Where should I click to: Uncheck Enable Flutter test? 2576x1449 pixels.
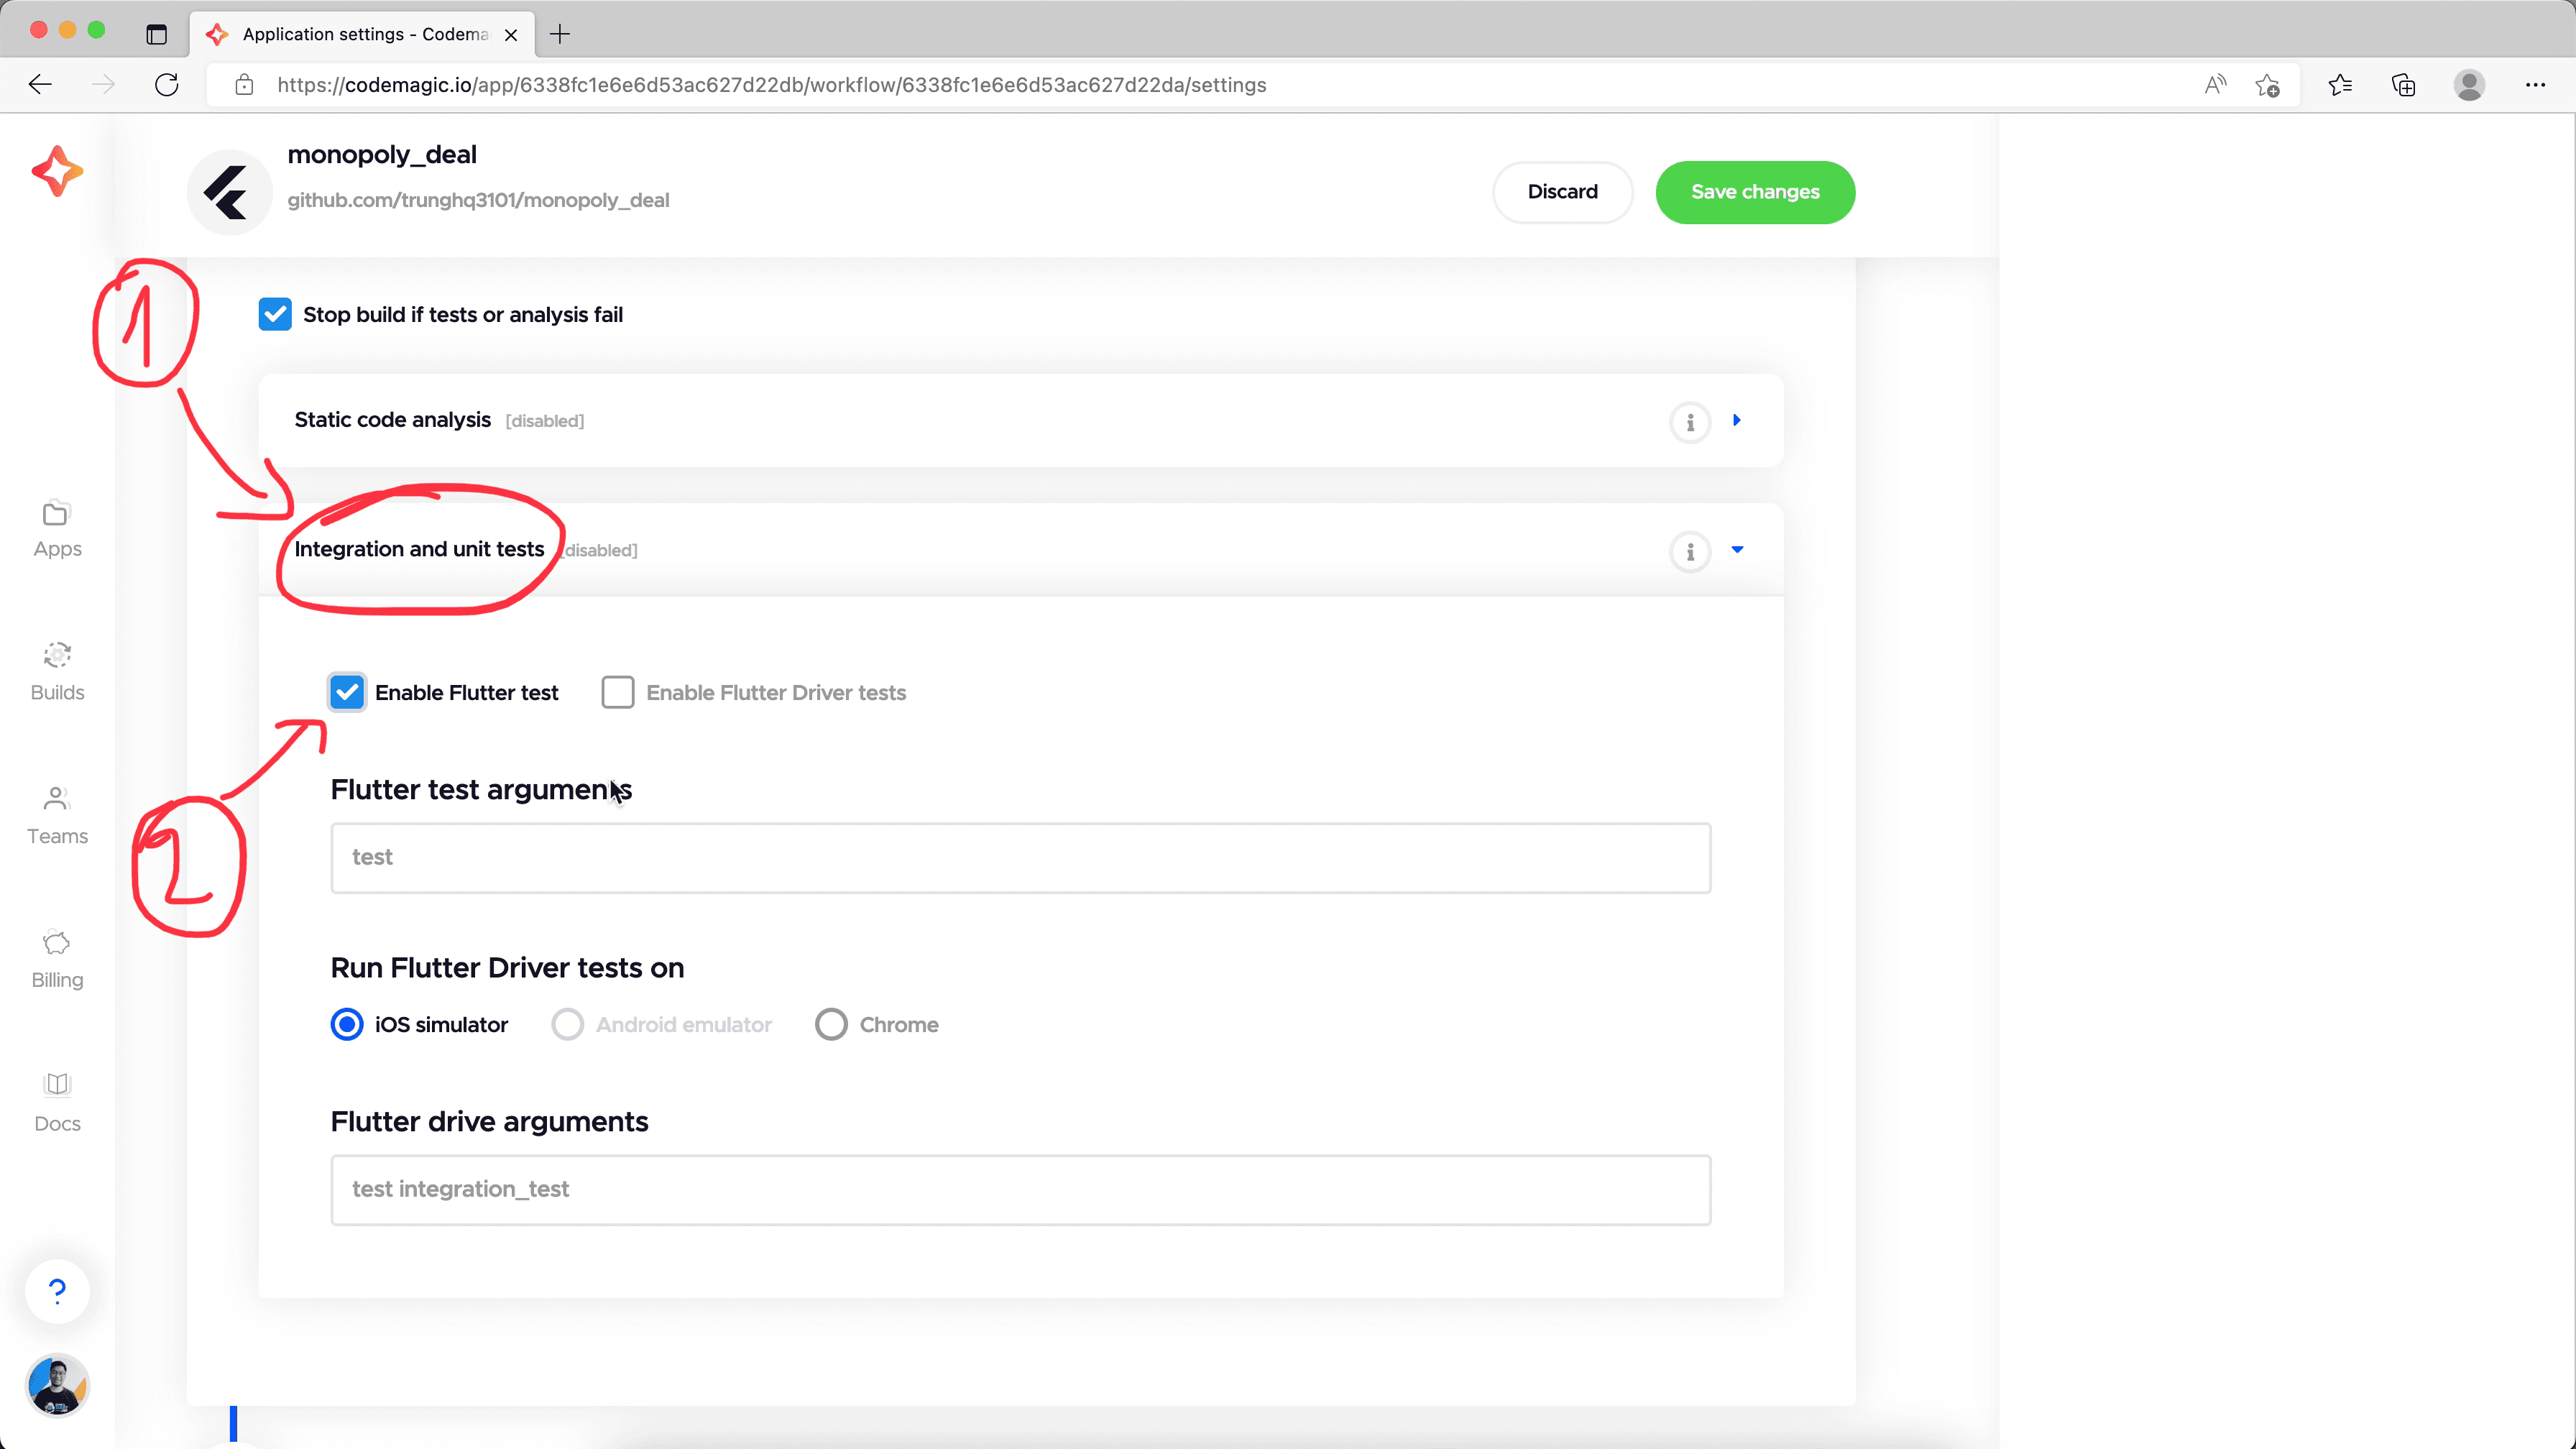pos(347,692)
